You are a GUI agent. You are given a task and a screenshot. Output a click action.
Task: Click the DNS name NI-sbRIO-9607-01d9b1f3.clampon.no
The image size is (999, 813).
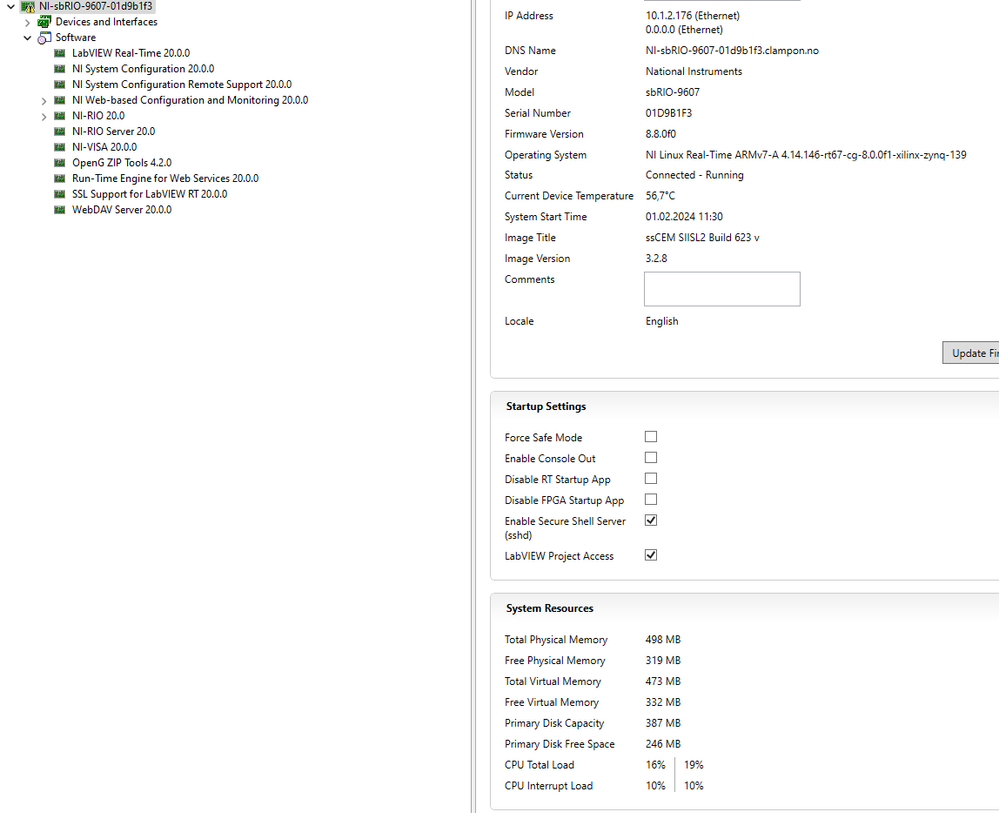(x=732, y=50)
